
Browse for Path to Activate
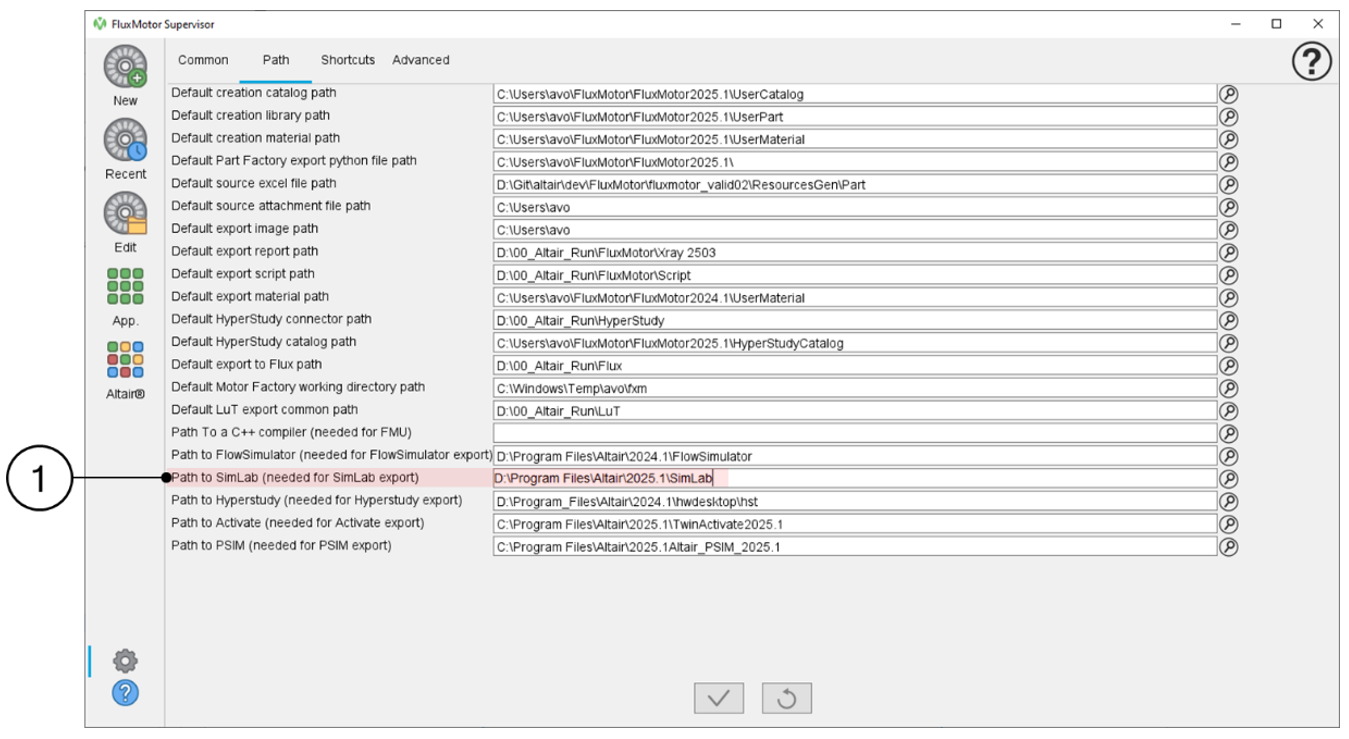tap(1229, 524)
